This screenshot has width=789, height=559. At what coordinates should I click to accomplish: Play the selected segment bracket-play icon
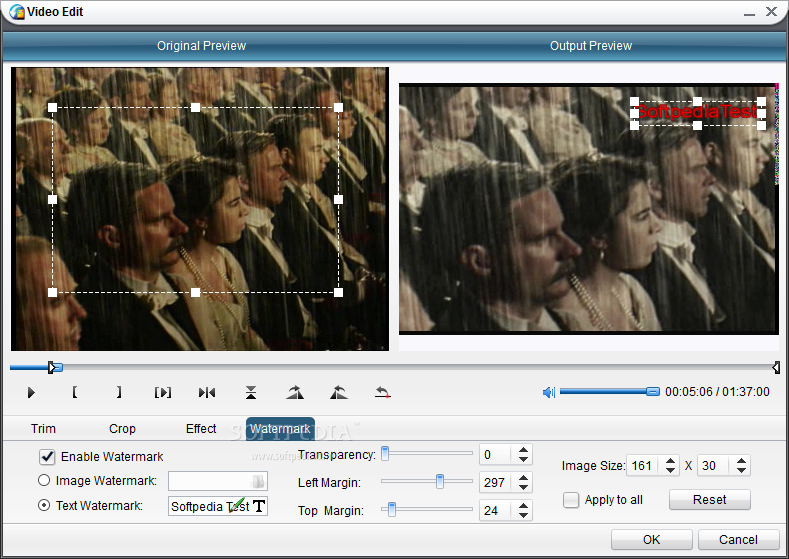click(163, 392)
